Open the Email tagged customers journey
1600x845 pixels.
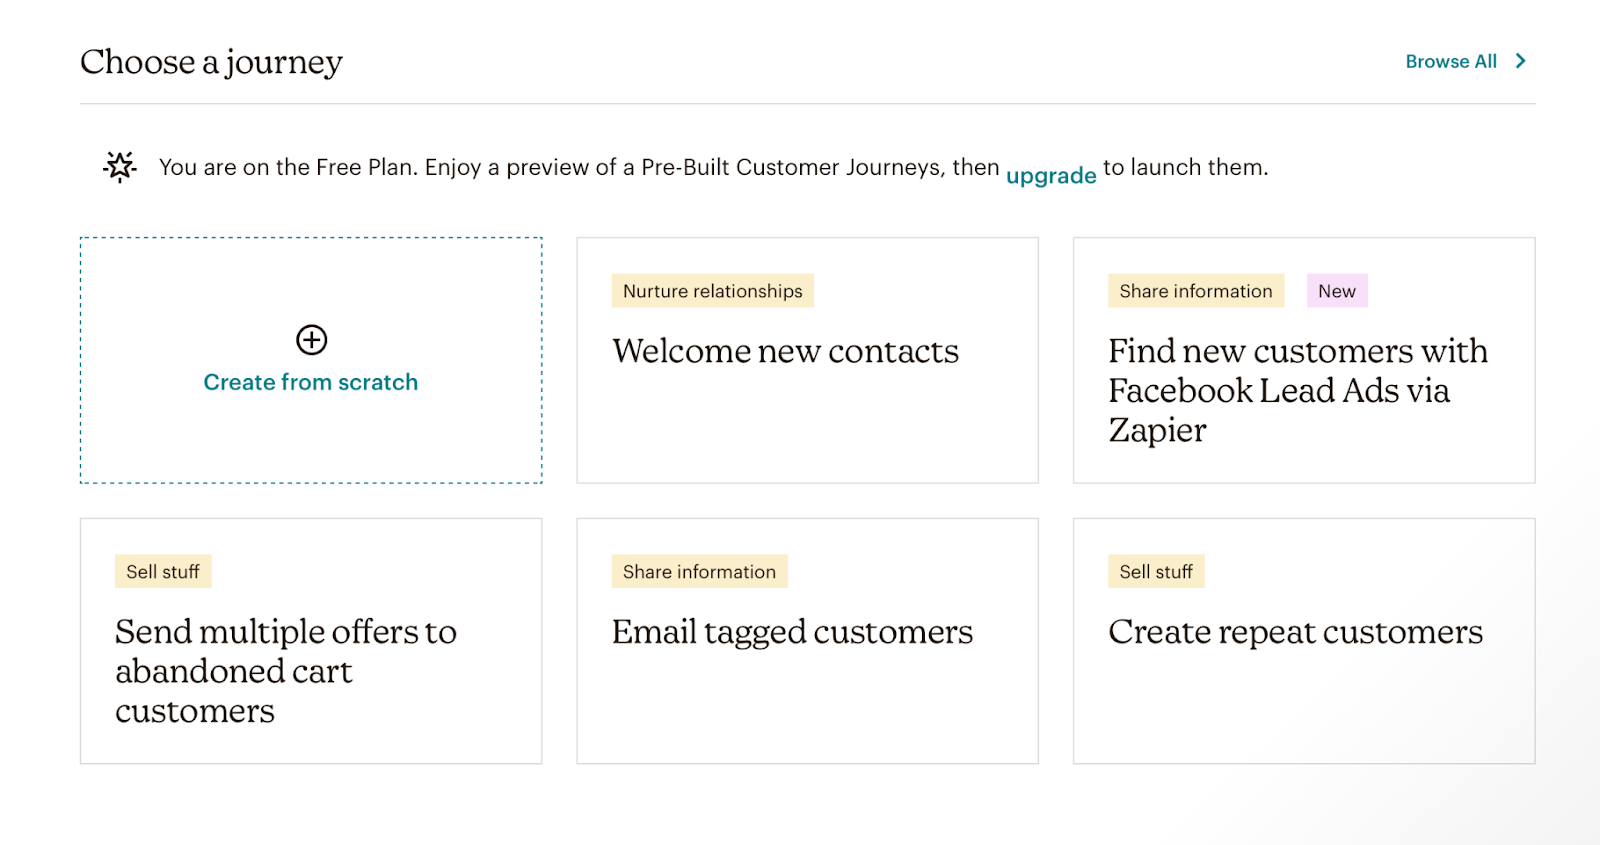[x=792, y=632]
